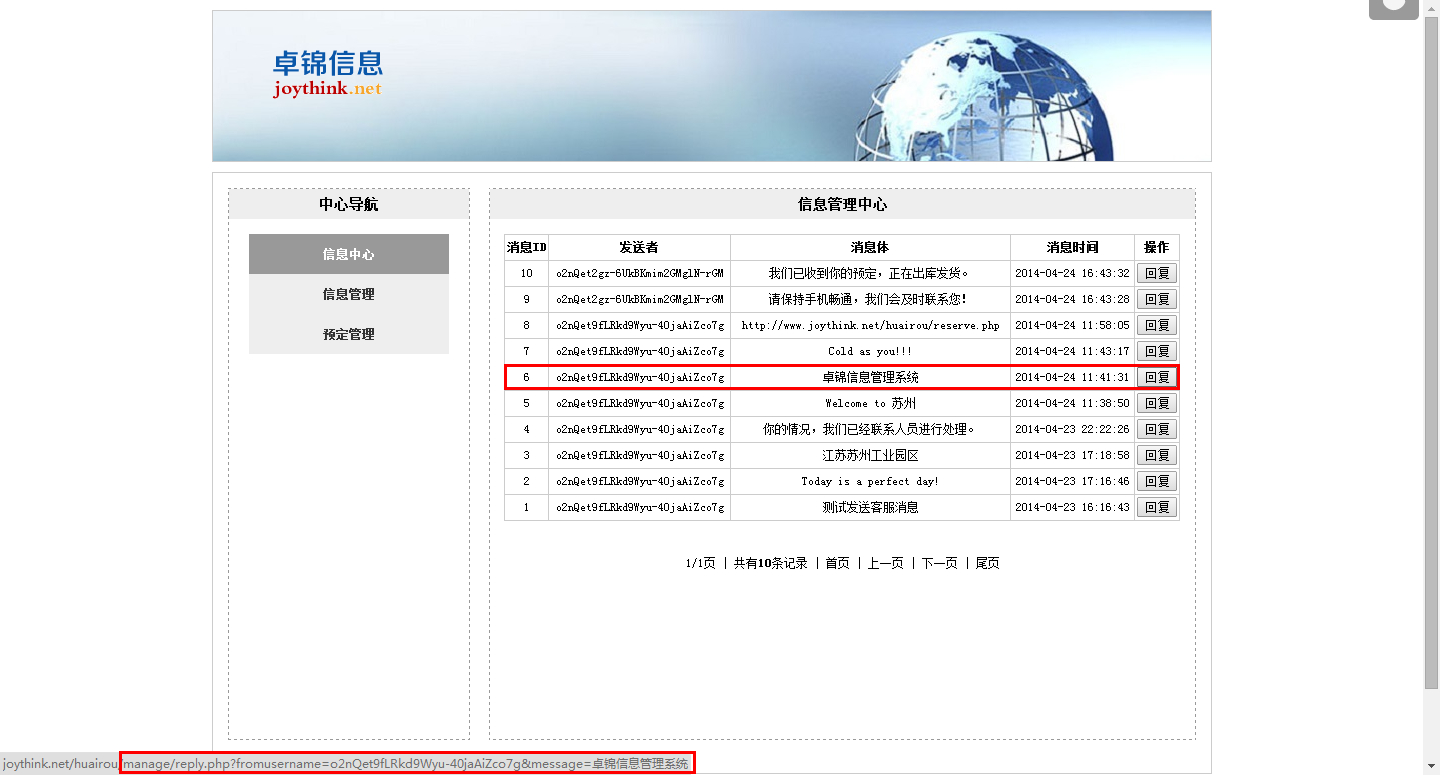Viewport: 1440px width, 775px height.
Task: Click 回复 for 'Today is a perfect day!'
Action: [1157, 481]
